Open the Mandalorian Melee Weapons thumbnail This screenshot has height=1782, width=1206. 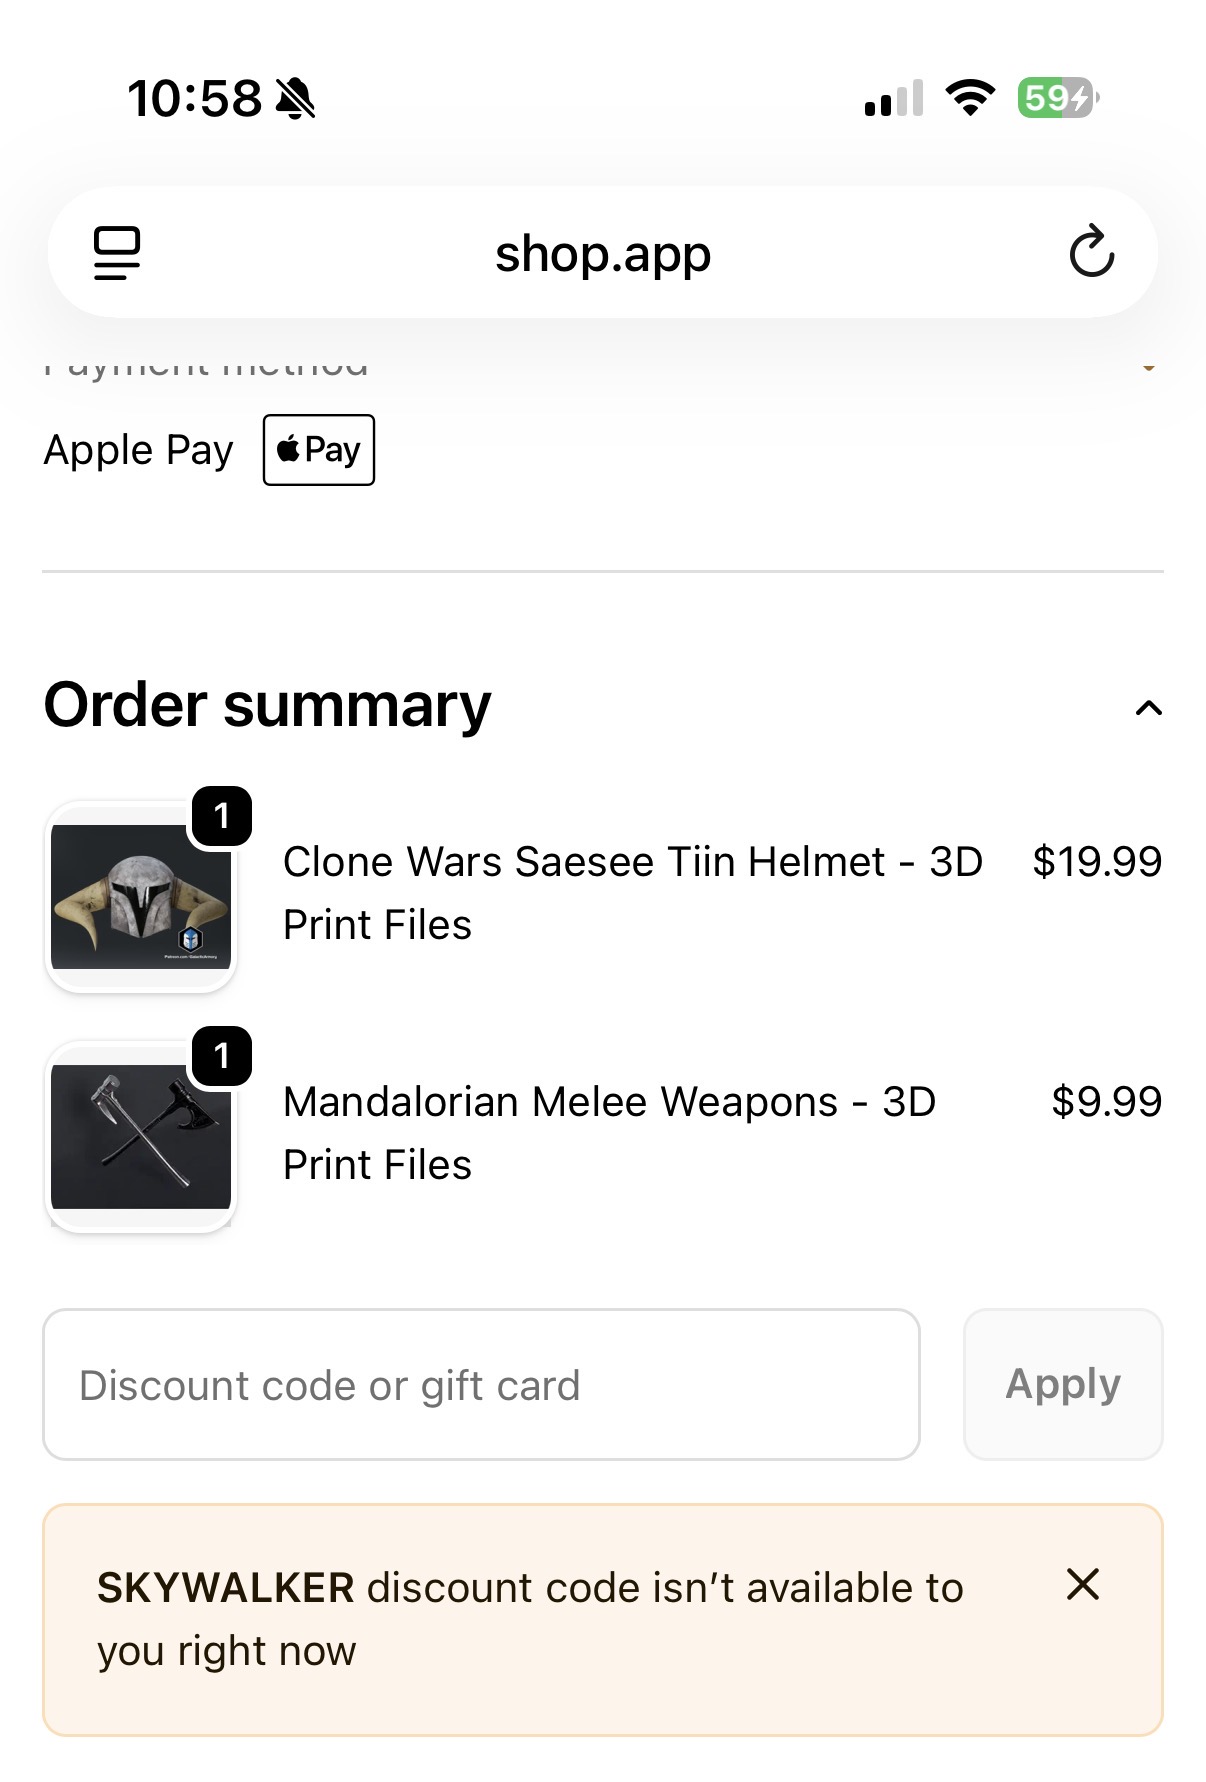coord(141,1137)
